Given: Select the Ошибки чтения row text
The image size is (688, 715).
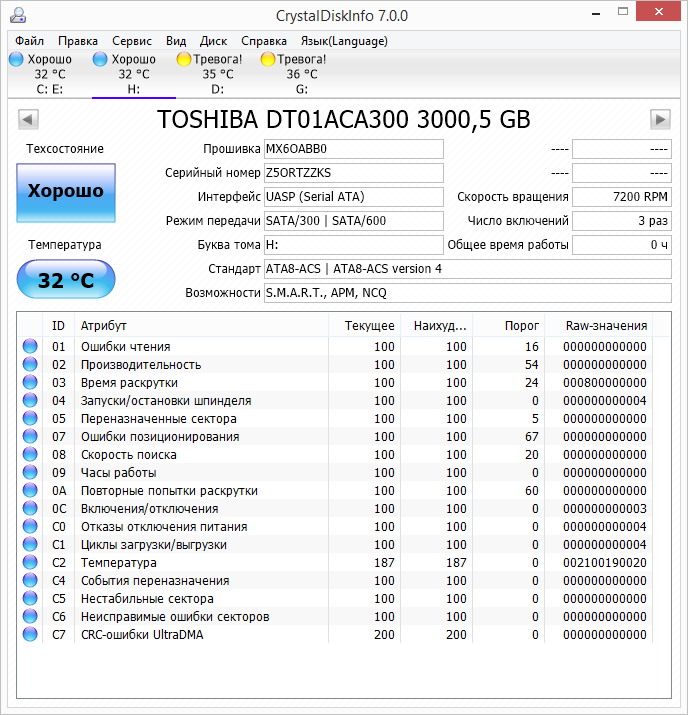Looking at the screenshot, I should pos(125,347).
